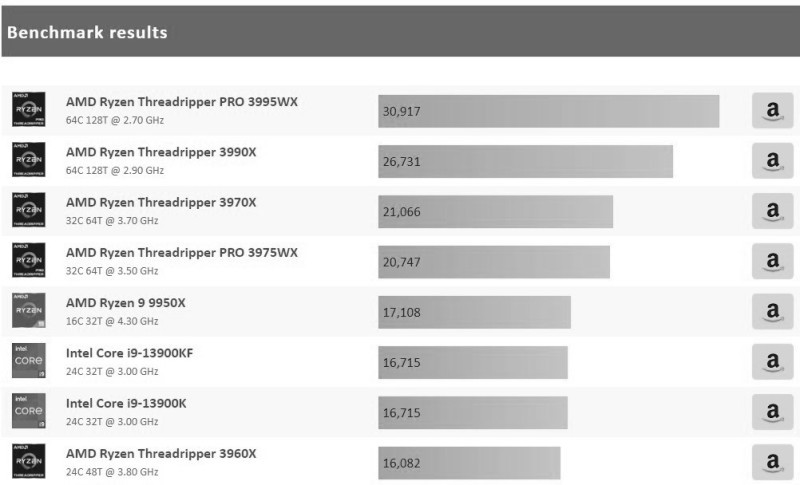
Task: Click the 16,082 benchmark score bar
Action: click(x=469, y=463)
